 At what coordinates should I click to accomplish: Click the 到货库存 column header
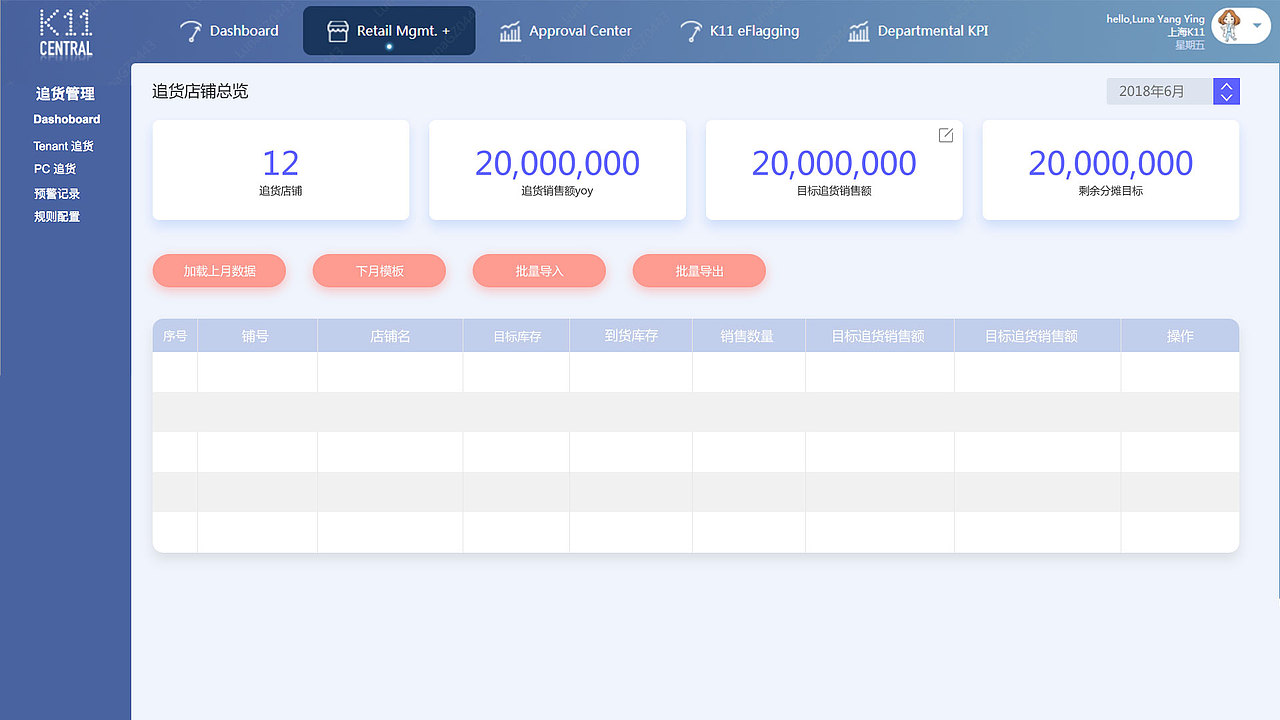click(631, 336)
